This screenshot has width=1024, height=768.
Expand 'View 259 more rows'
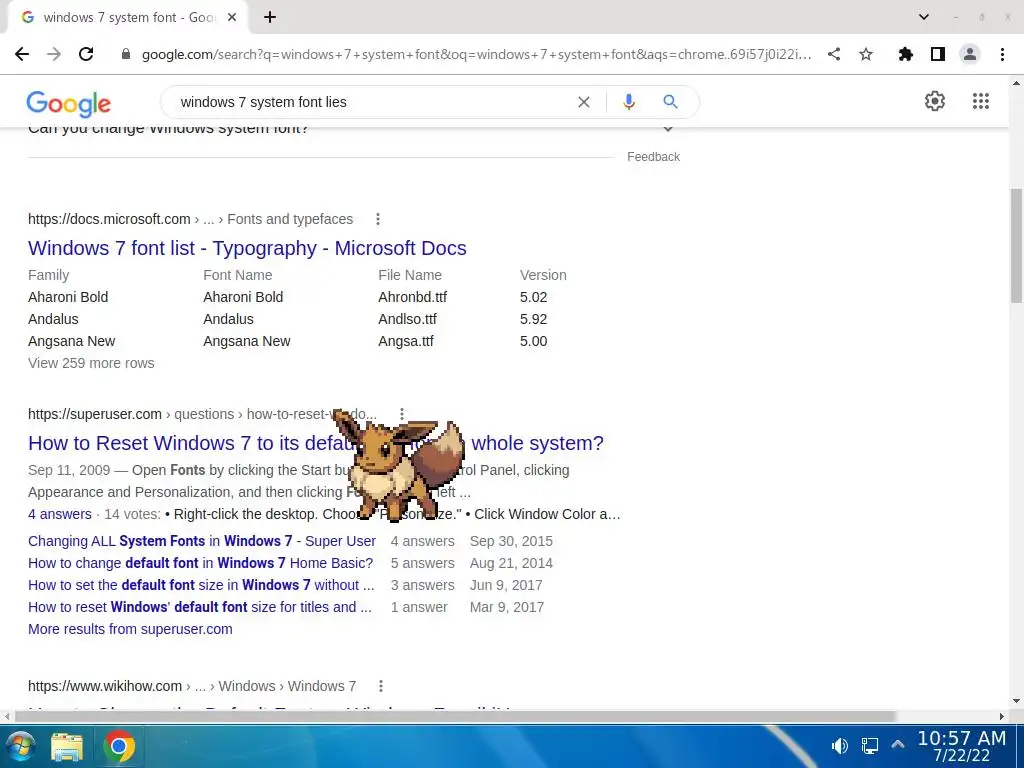point(91,363)
